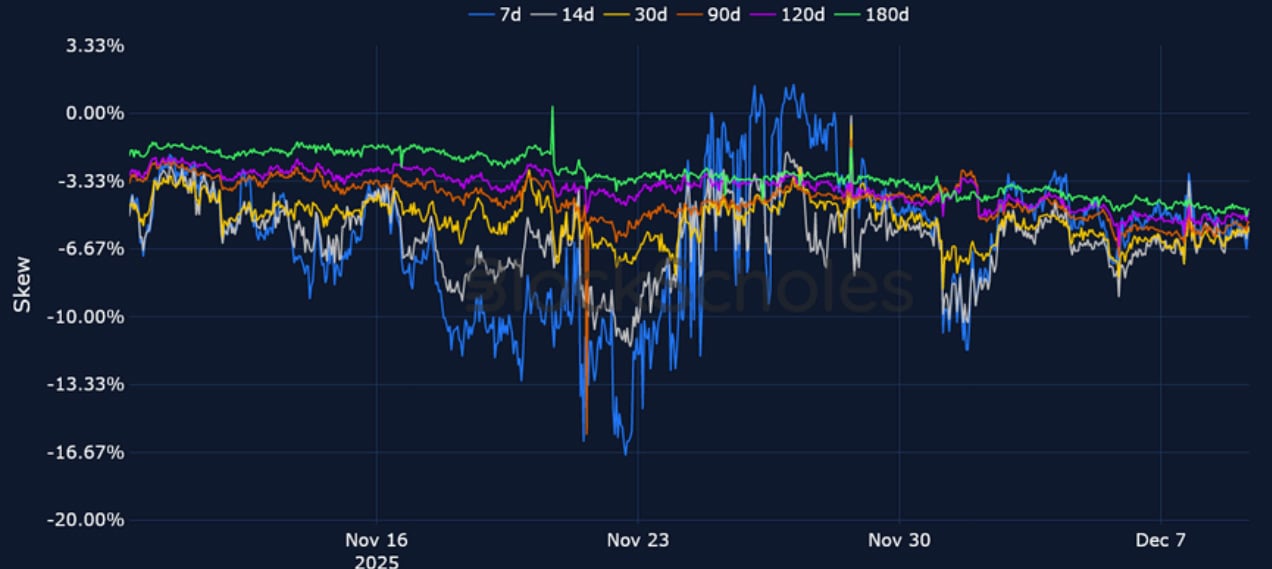This screenshot has width=1272, height=569.
Task: Select the -10.00% axis label
Action: pos(90,317)
